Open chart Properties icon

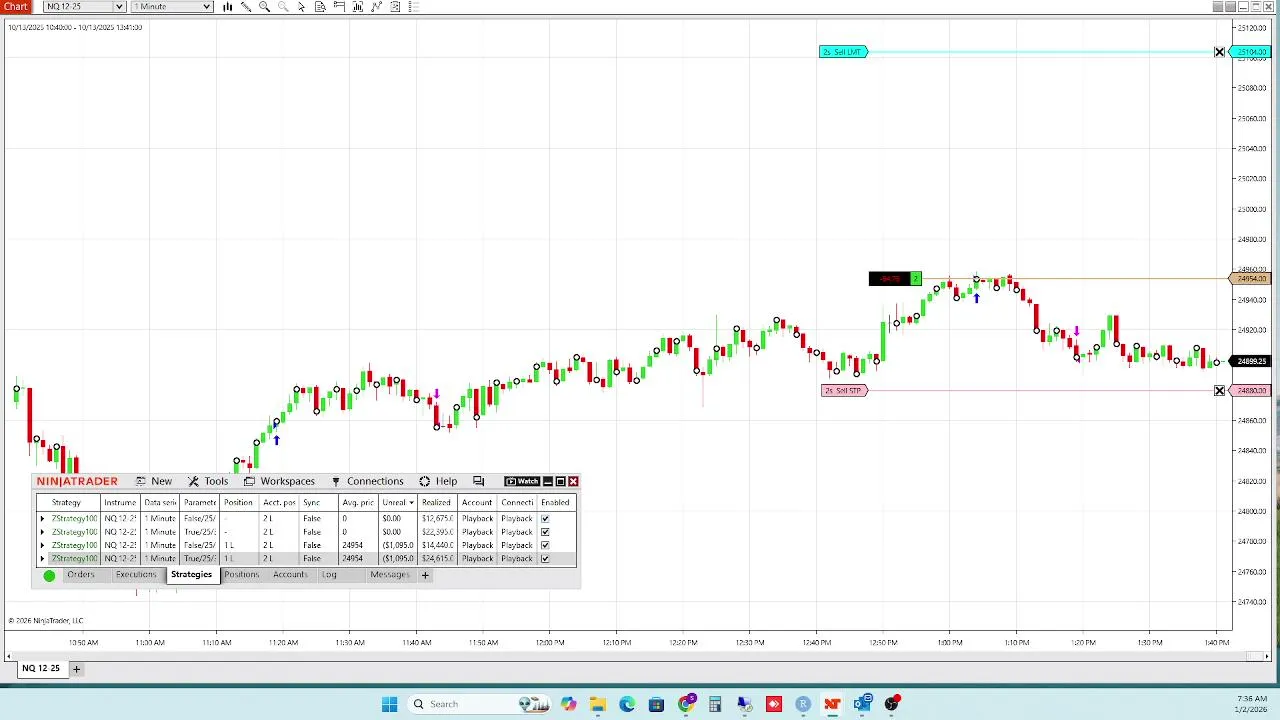395,7
